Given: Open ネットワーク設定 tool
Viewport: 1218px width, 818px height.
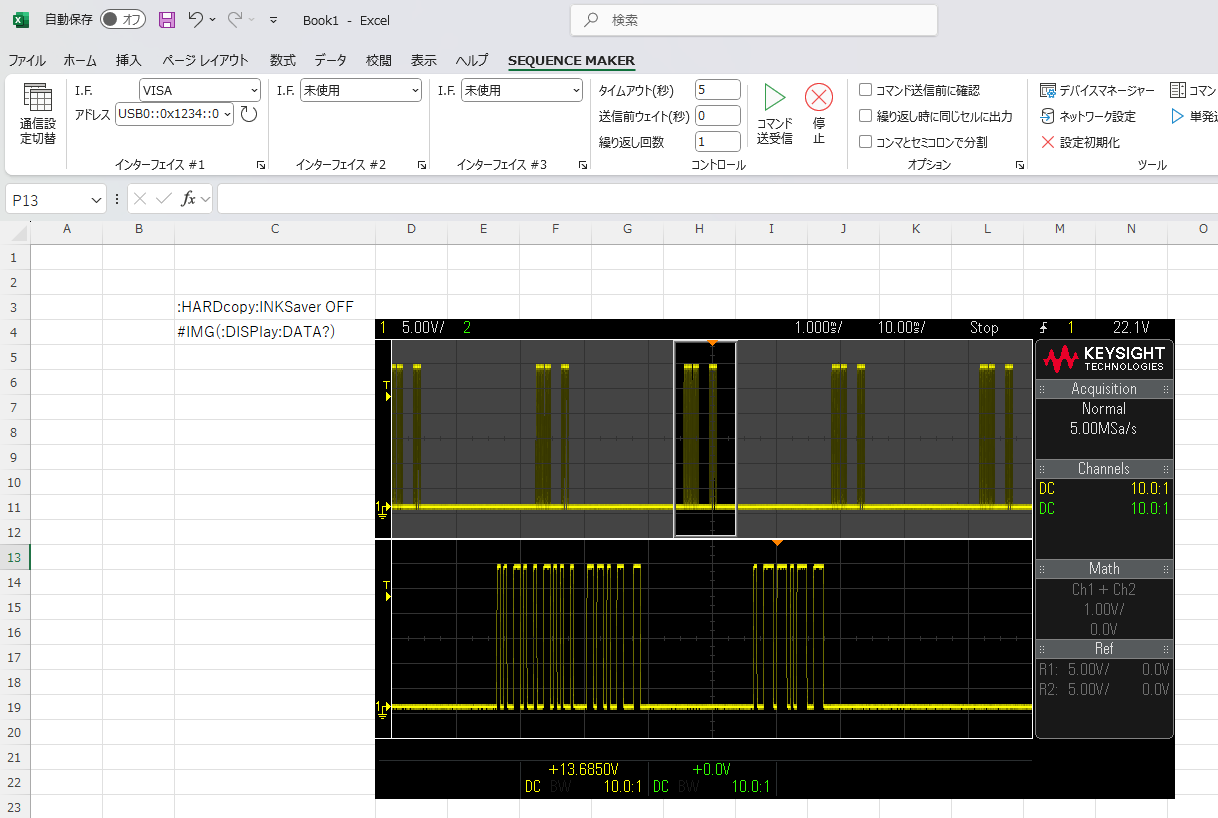Looking at the screenshot, I should pyautogui.click(x=1088, y=116).
